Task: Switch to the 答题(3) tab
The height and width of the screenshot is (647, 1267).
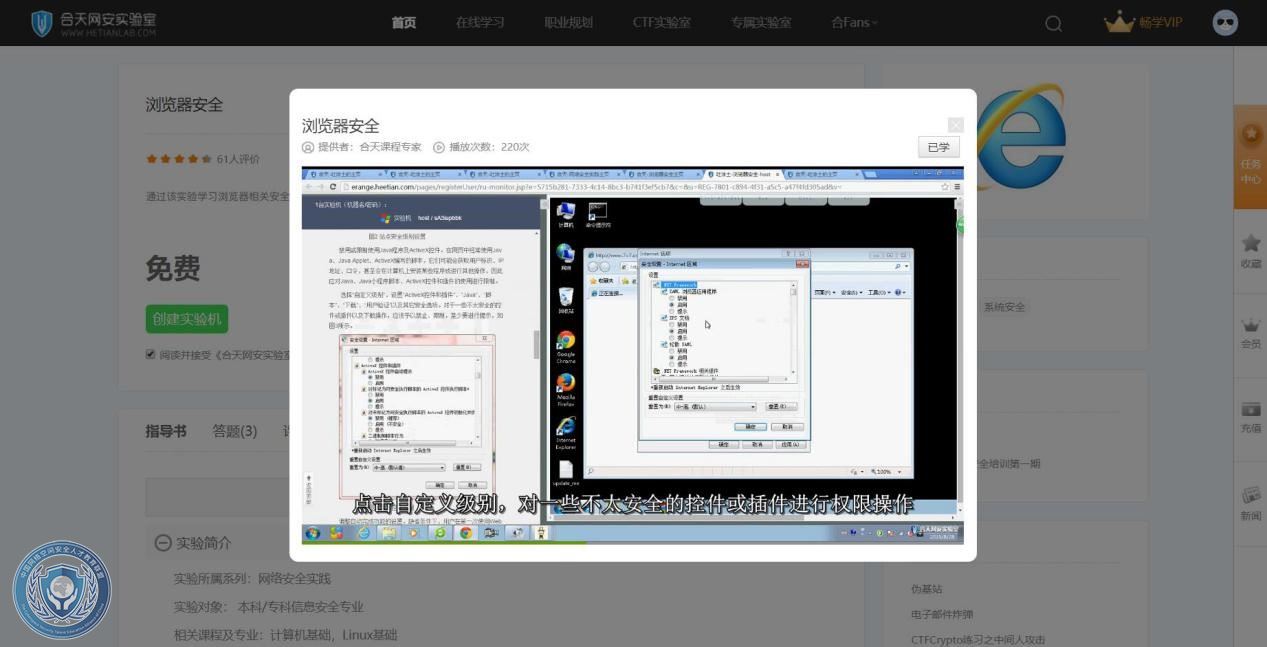Action: [x=234, y=431]
